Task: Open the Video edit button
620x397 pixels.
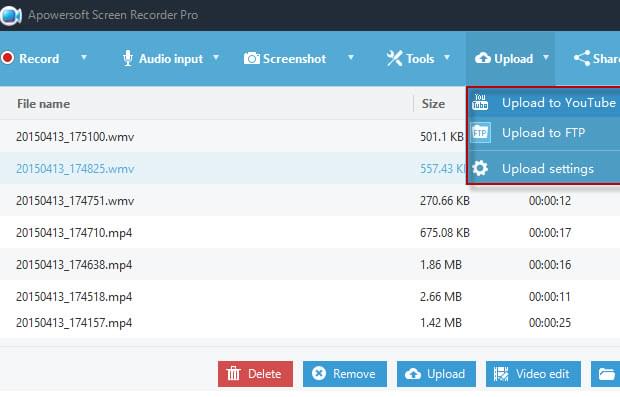Action: 533,374
